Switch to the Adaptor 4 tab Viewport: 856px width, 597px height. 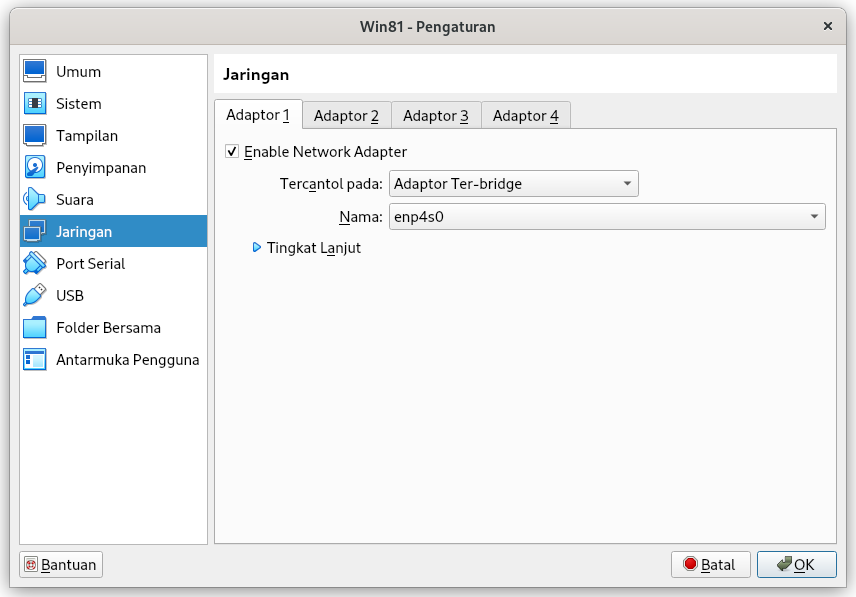click(526, 116)
